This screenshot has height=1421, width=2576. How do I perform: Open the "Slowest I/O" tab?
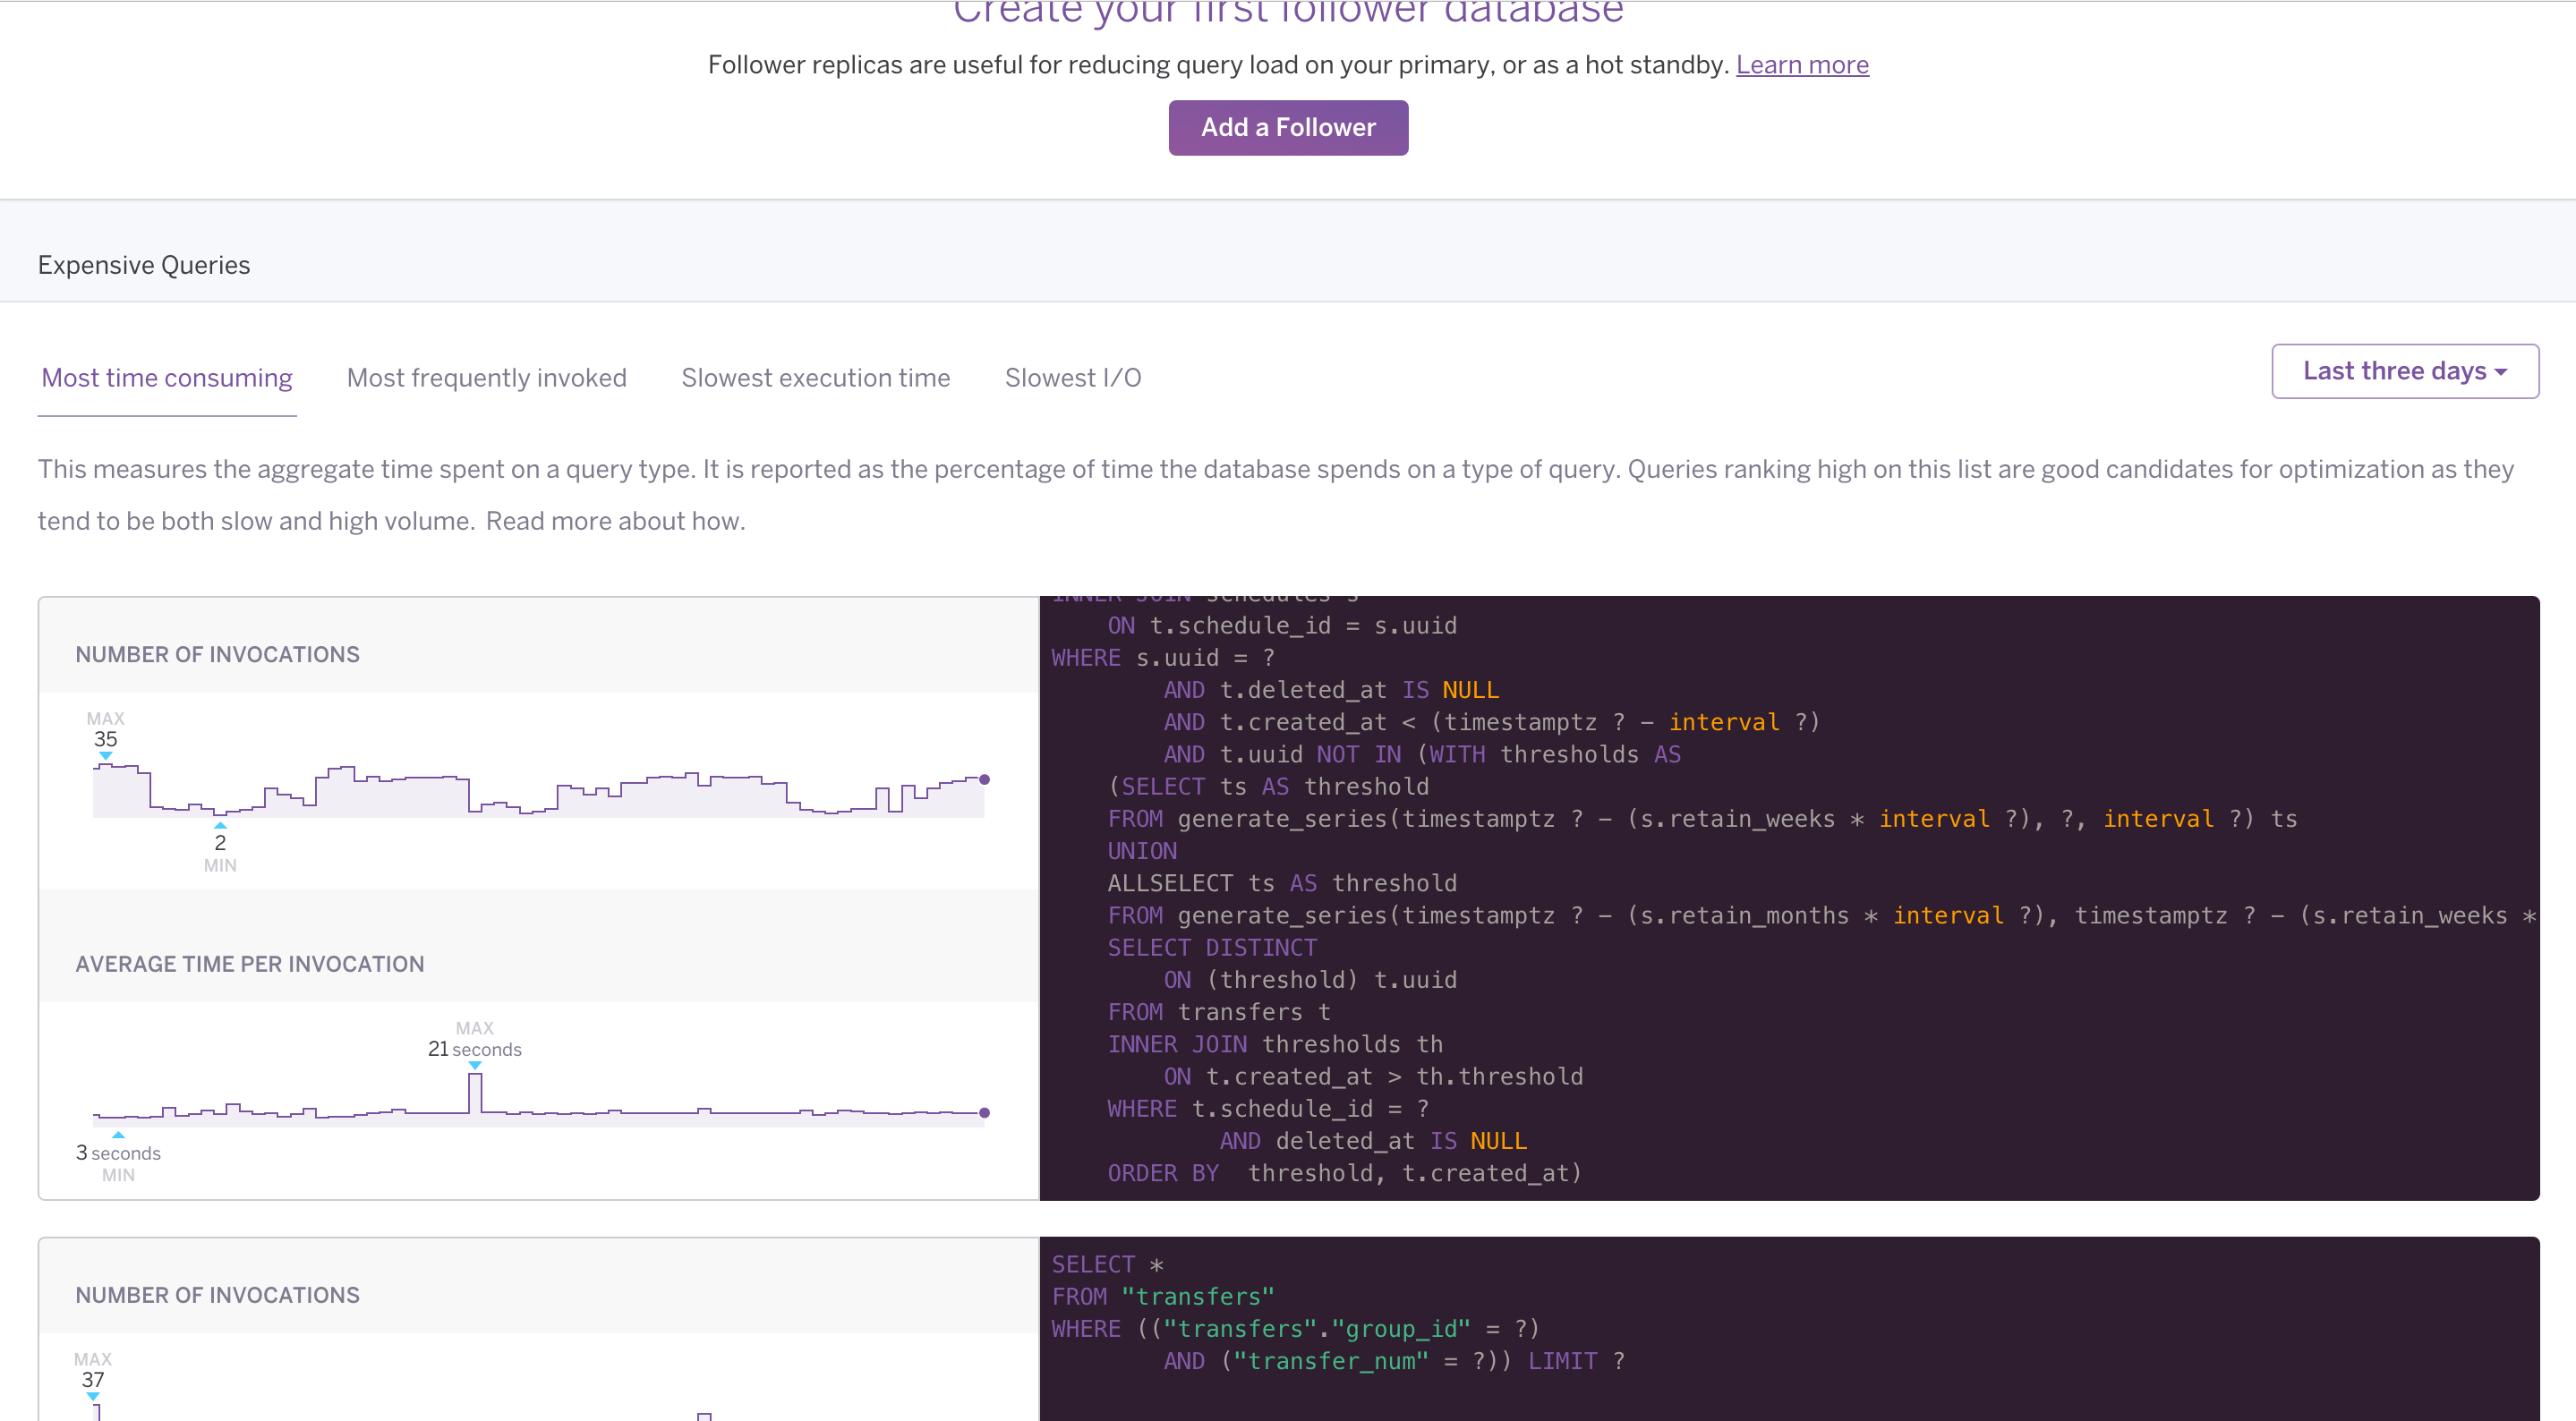tap(1073, 377)
